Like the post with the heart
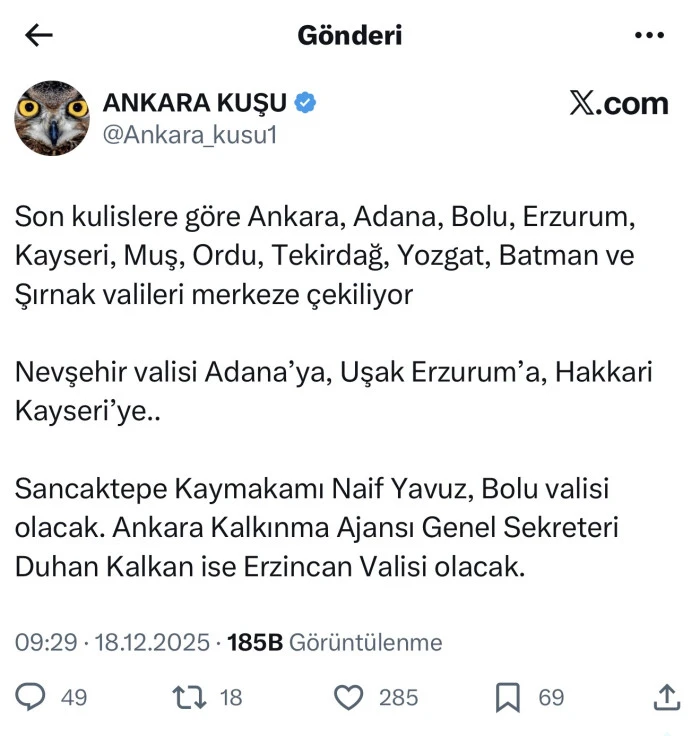The image size is (700, 736). coord(347,697)
